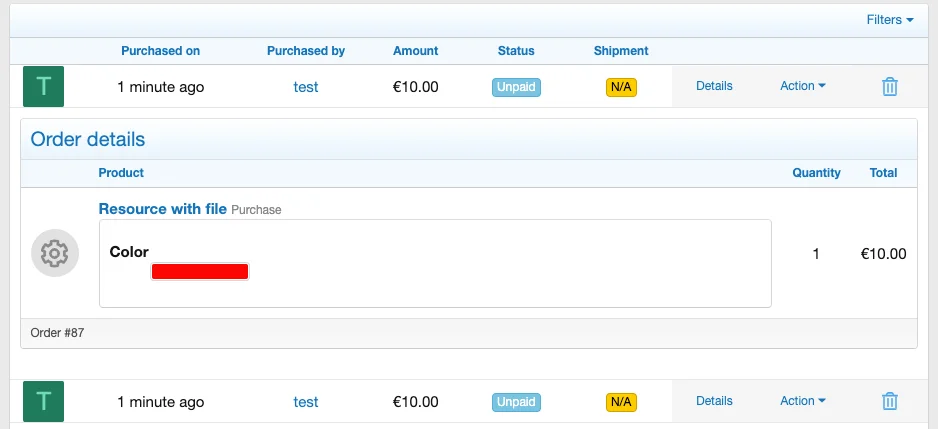
Task: Show Details for the second order
Action: point(714,401)
